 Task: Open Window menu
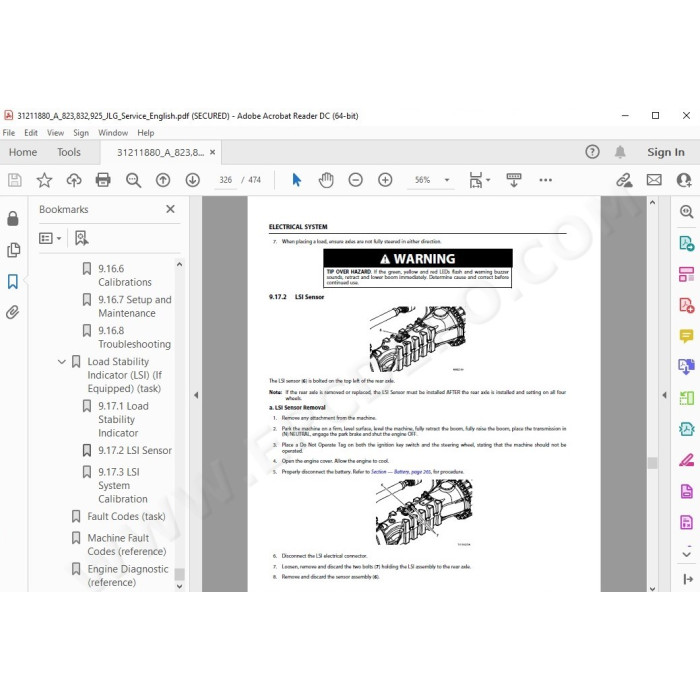(x=113, y=133)
